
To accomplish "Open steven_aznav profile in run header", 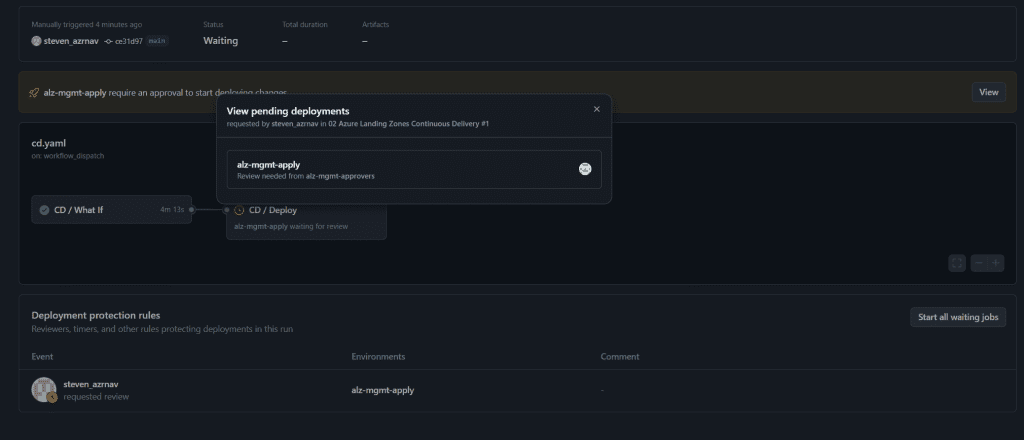I will click(71, 41).
